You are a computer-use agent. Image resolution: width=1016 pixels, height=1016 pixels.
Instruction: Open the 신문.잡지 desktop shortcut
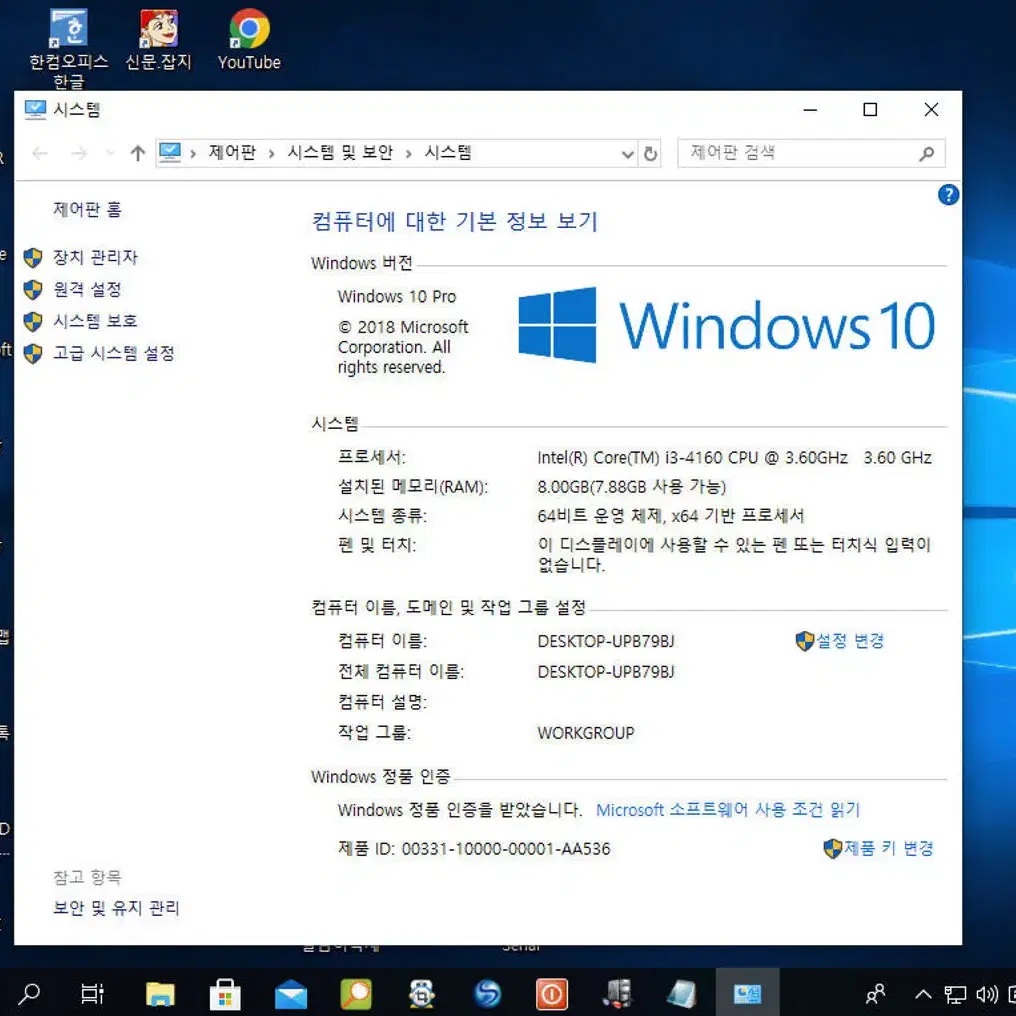159,39
